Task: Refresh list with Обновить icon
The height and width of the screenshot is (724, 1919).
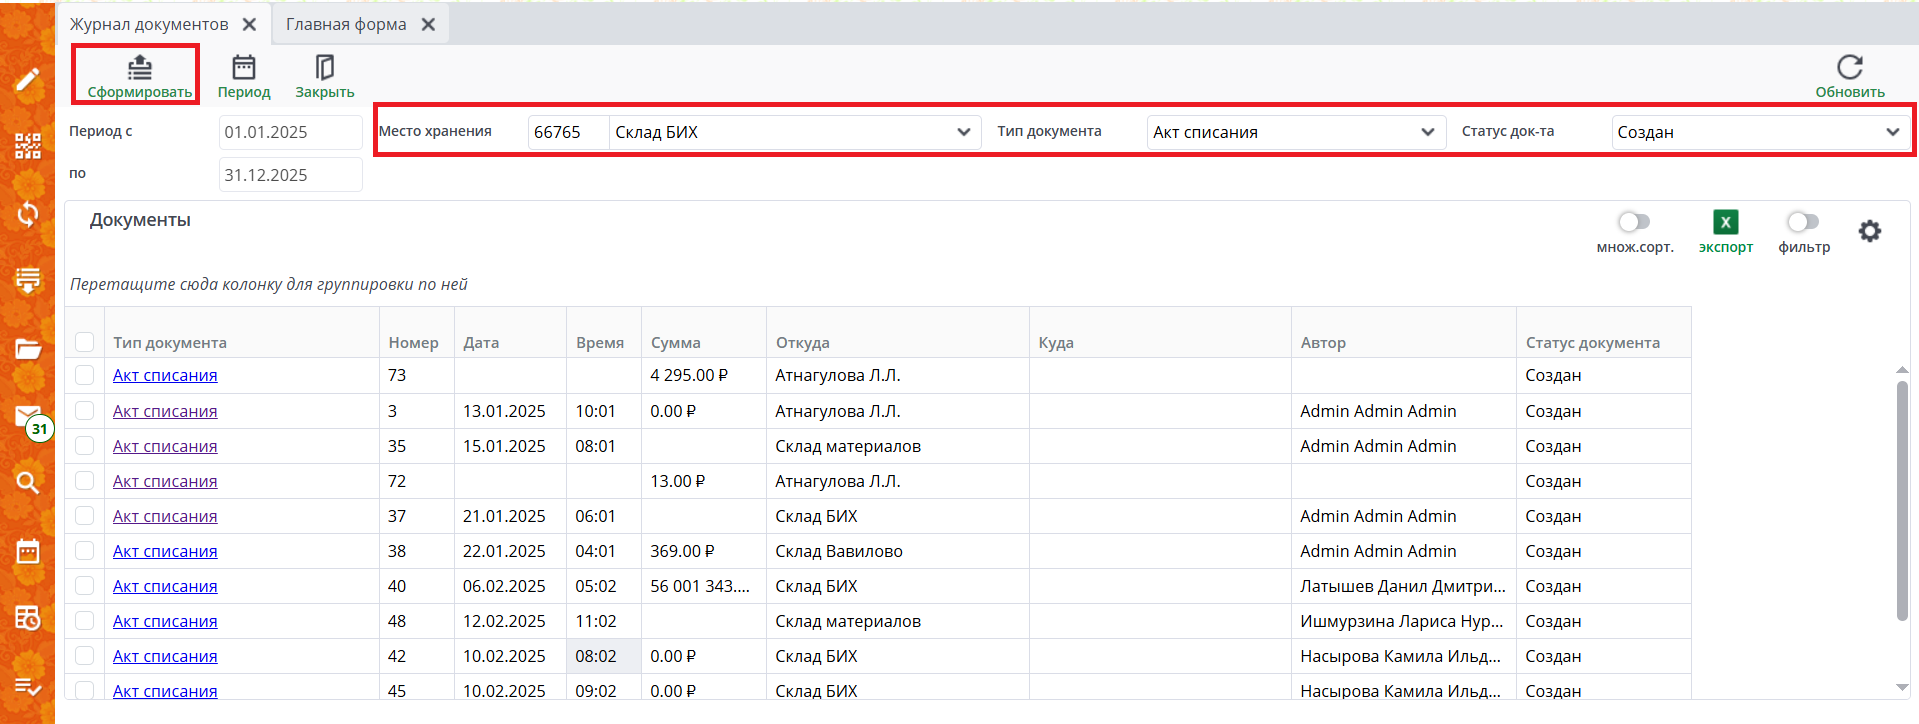Action: click(x=1849, y=68)
